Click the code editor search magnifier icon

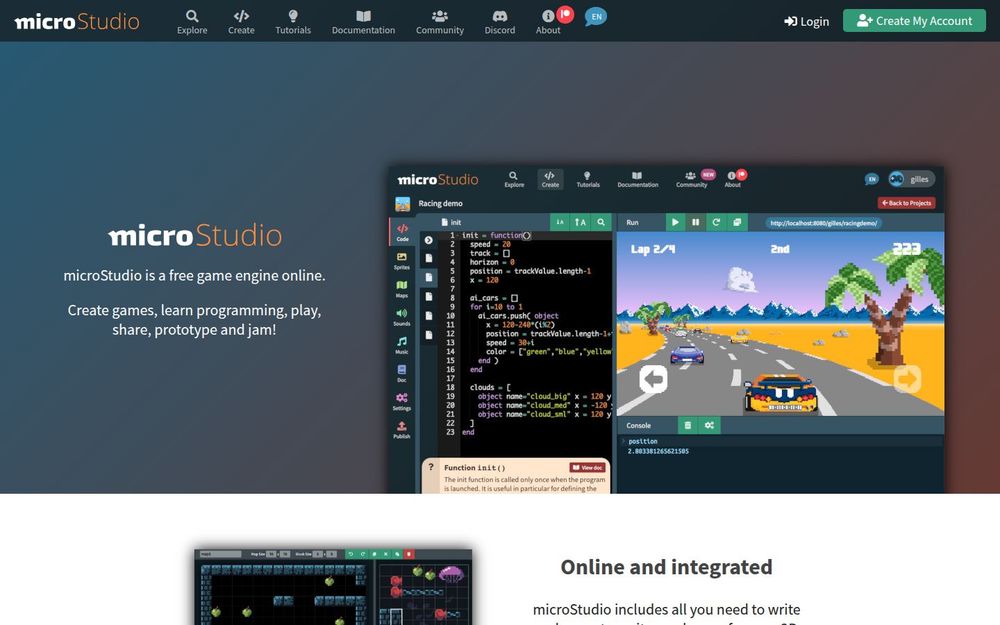601,222
